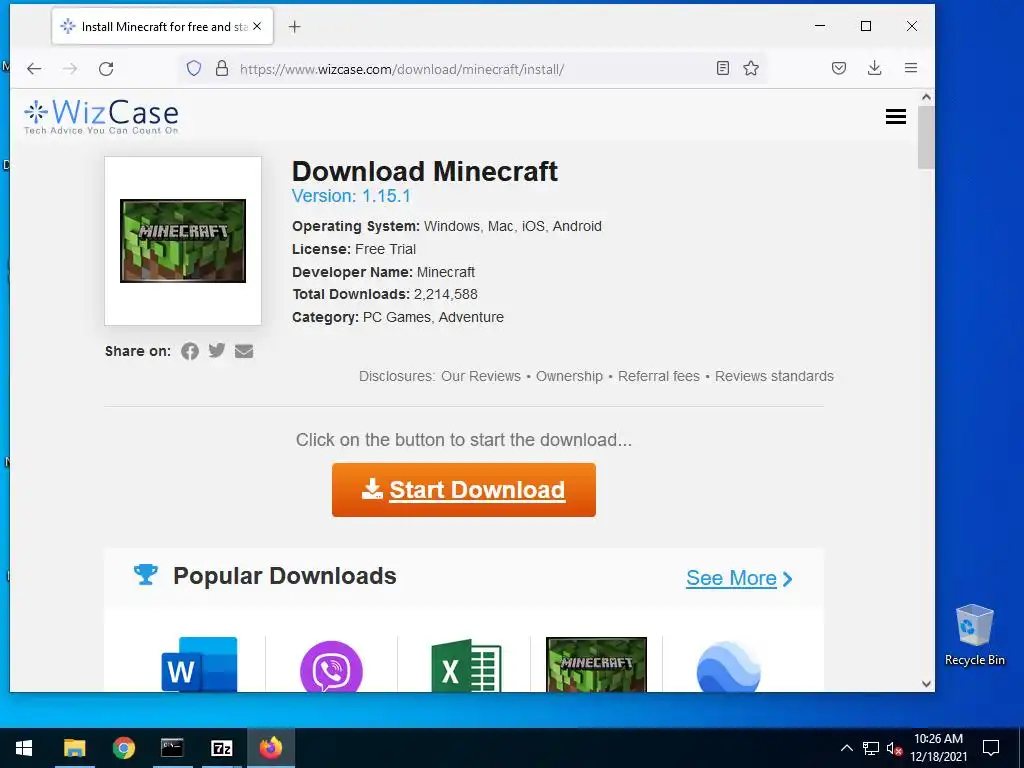
Task: Click the vertical scrollbar thumb
Action: point(926,137)
